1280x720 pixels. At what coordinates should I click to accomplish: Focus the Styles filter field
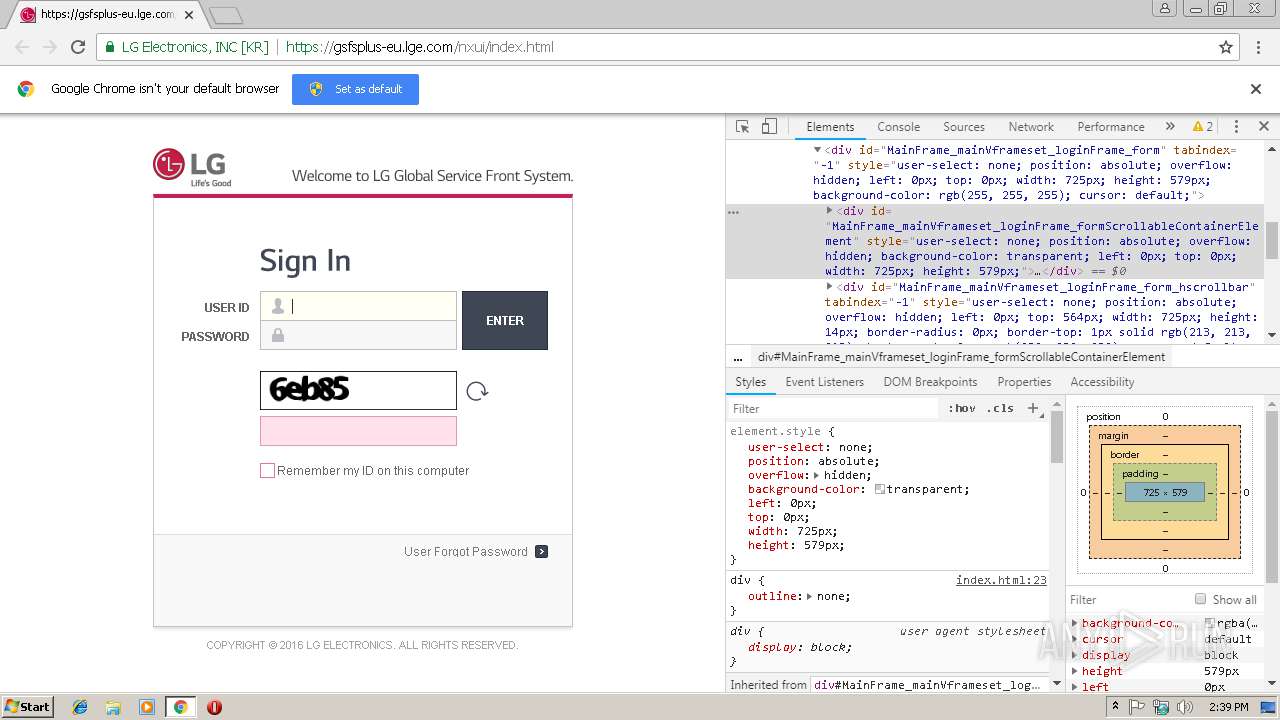point(836,408)
